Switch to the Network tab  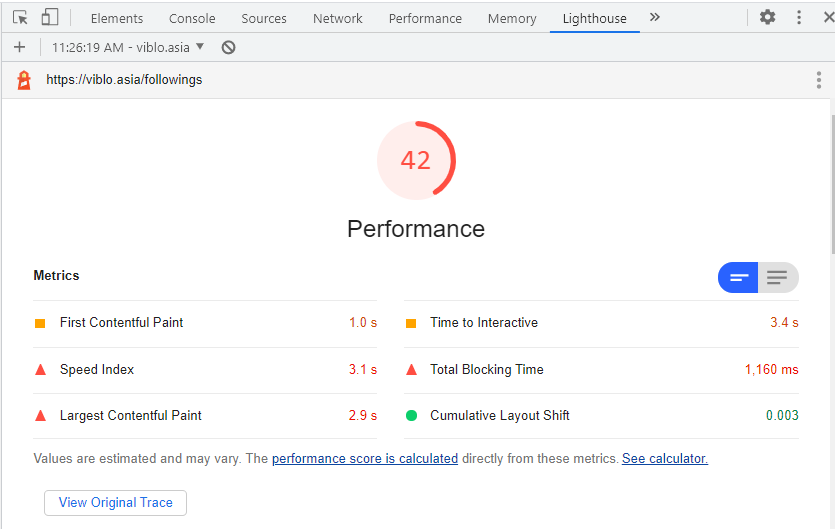(x=337, y=18)
